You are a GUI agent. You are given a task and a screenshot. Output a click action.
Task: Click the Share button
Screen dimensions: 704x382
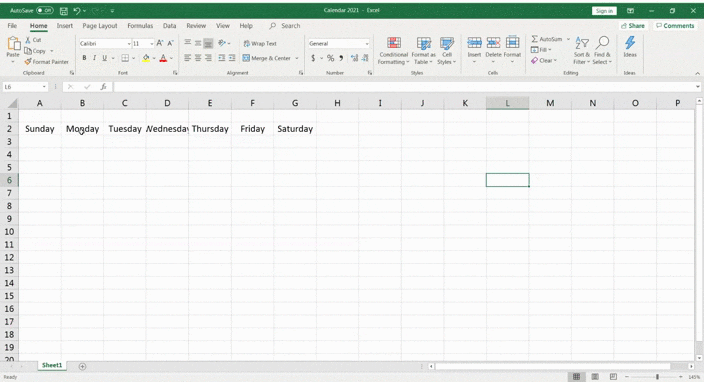pyautogui.click(x=633, y=26)
